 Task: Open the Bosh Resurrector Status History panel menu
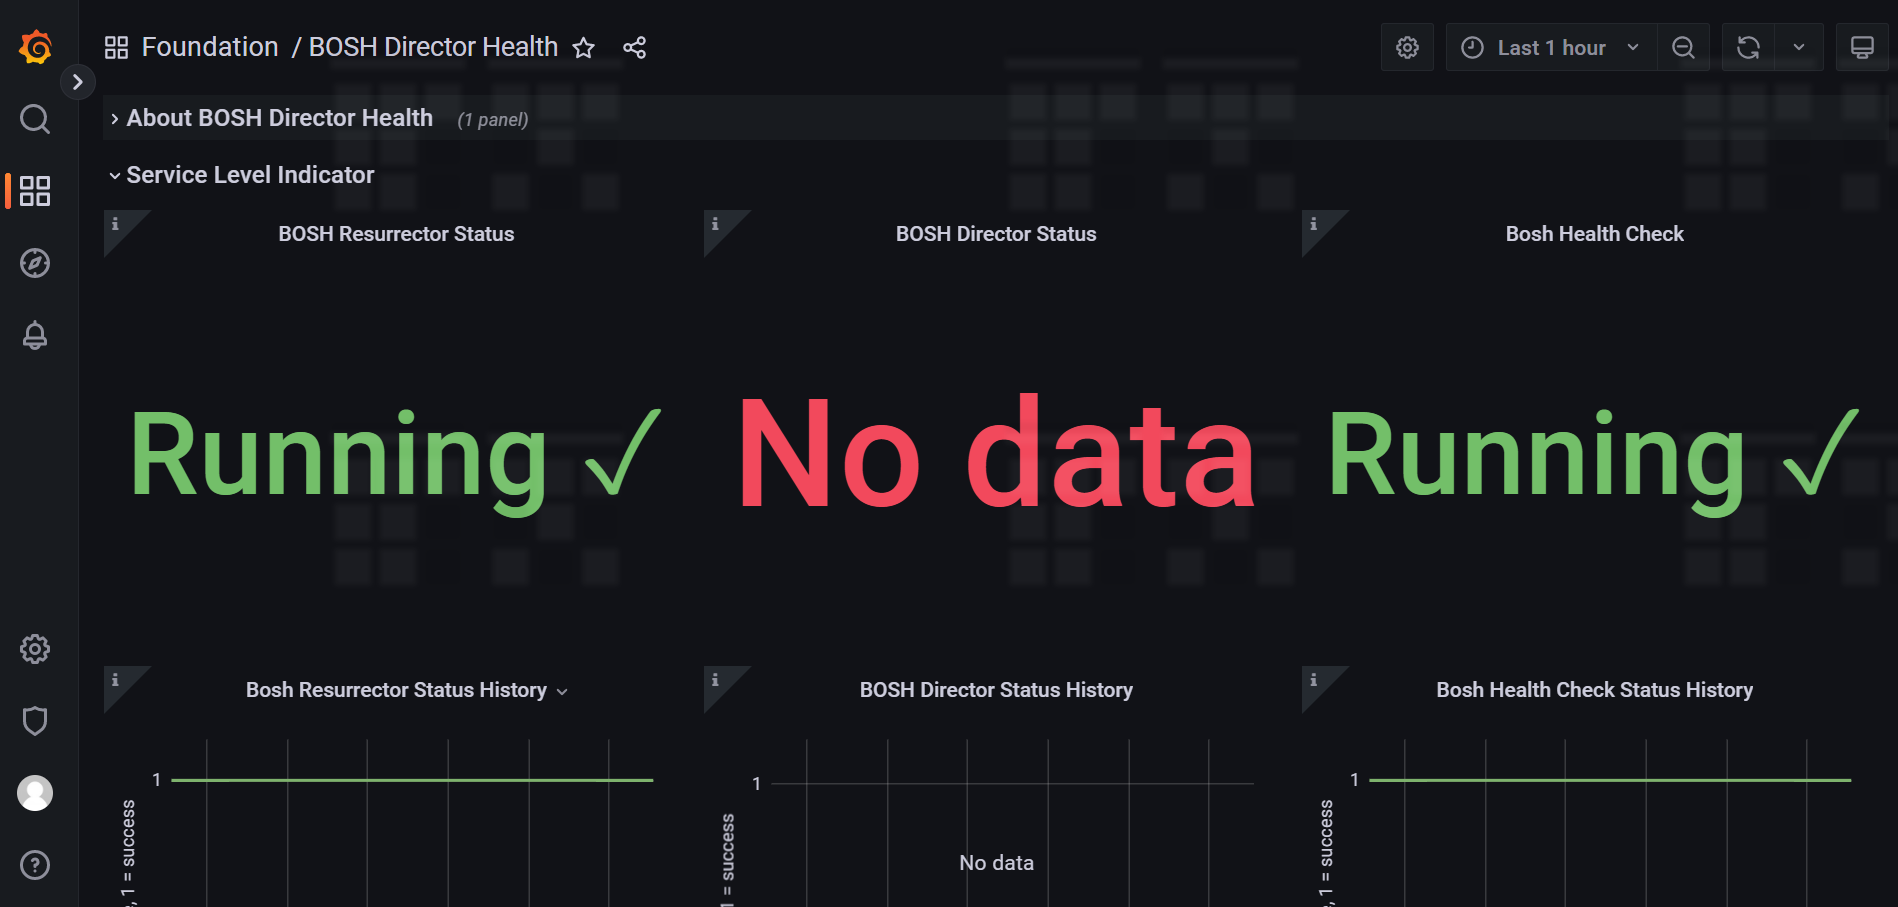(x=561, y=690)
